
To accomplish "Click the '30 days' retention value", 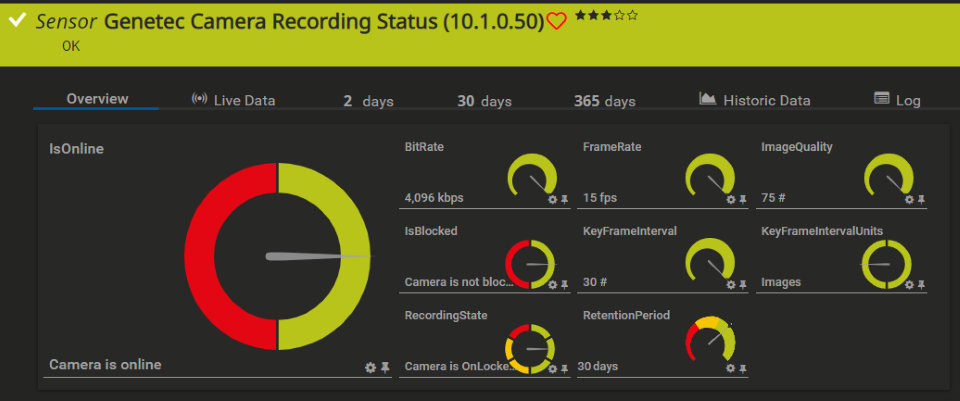I will (x=598, y=367).
